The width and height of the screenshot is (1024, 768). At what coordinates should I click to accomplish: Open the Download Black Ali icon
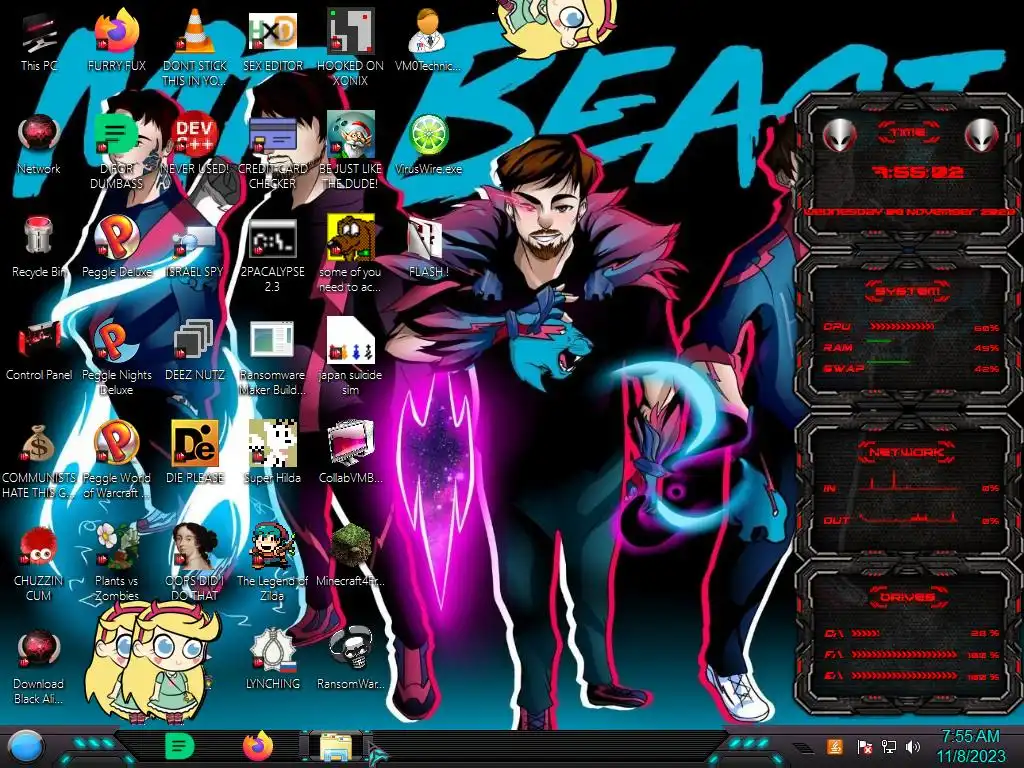point(39,650)
